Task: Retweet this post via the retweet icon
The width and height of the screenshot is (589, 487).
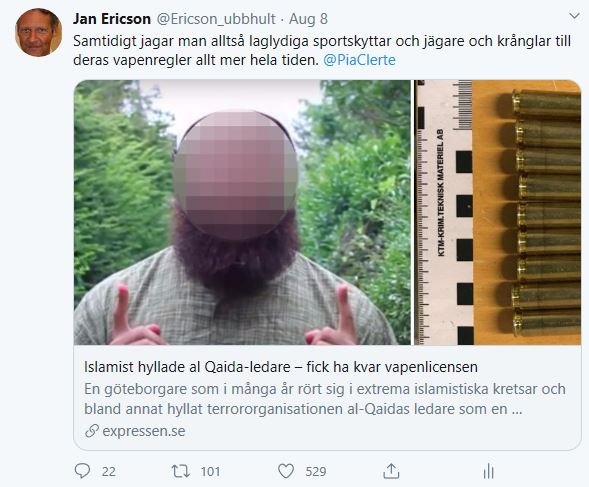Action: click(x=181, y=471)
